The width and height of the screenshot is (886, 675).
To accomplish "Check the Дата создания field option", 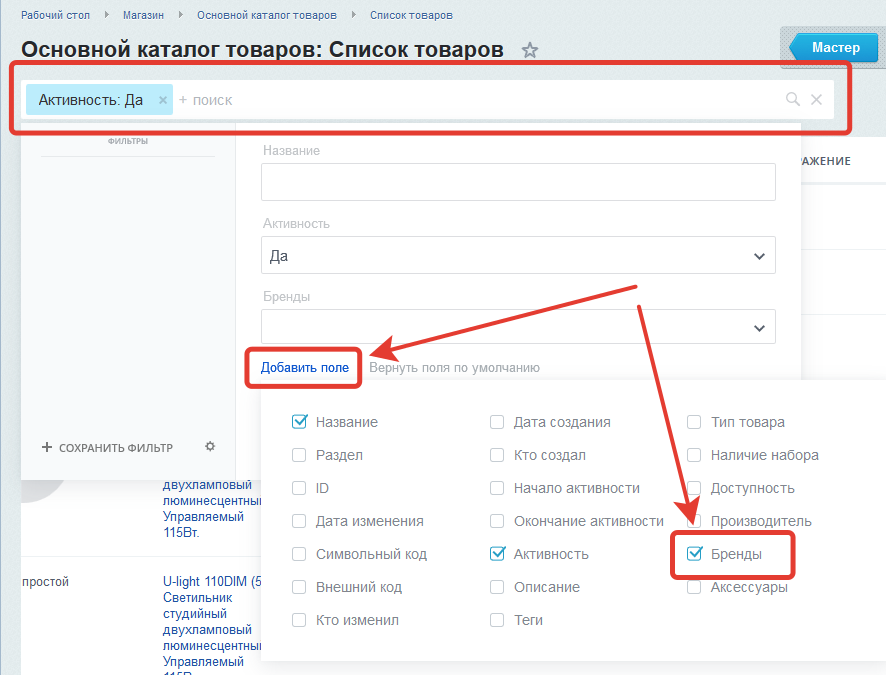I will pyautogui.click(x=497, y=422).
